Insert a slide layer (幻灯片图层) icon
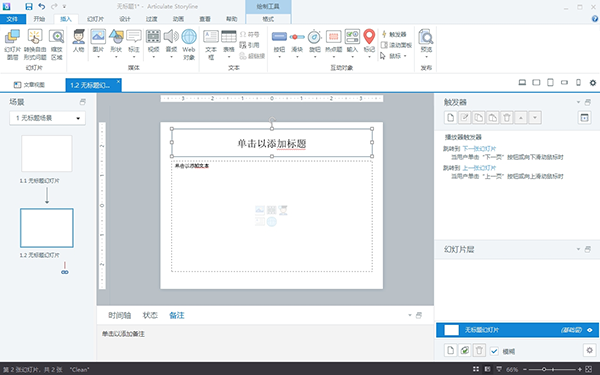 pyautogui.click(x=12, y=36)
